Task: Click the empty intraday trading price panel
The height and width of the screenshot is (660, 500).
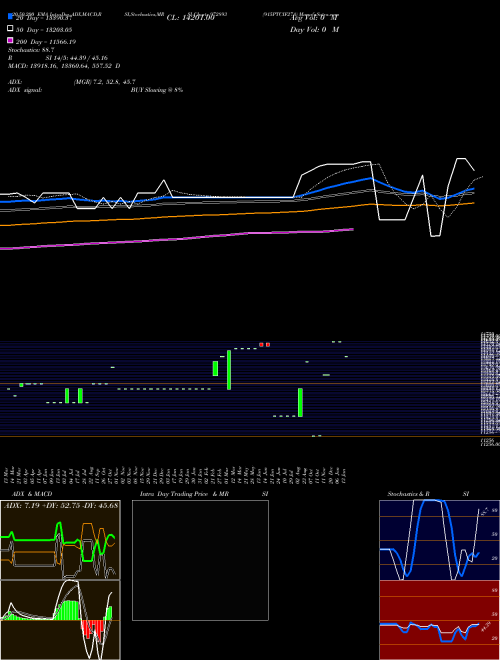Action: (200, 560)
